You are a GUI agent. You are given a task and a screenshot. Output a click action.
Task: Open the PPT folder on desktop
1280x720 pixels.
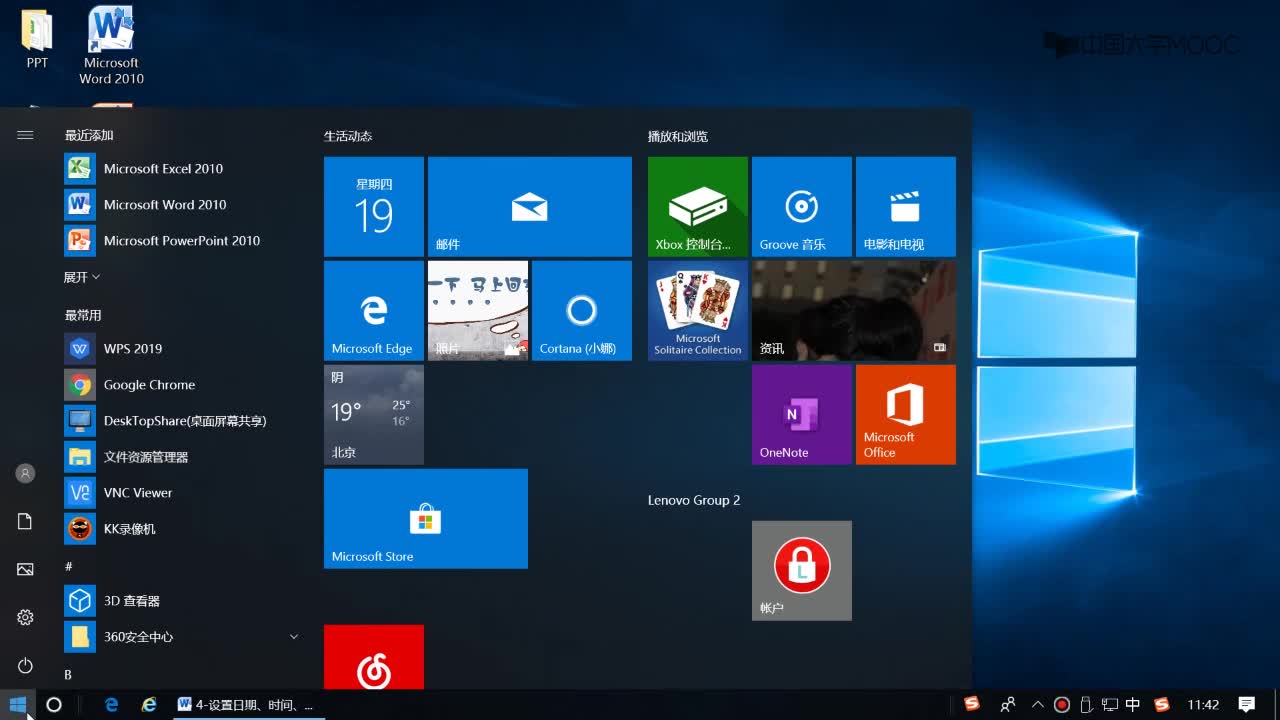tap(37, 40)
